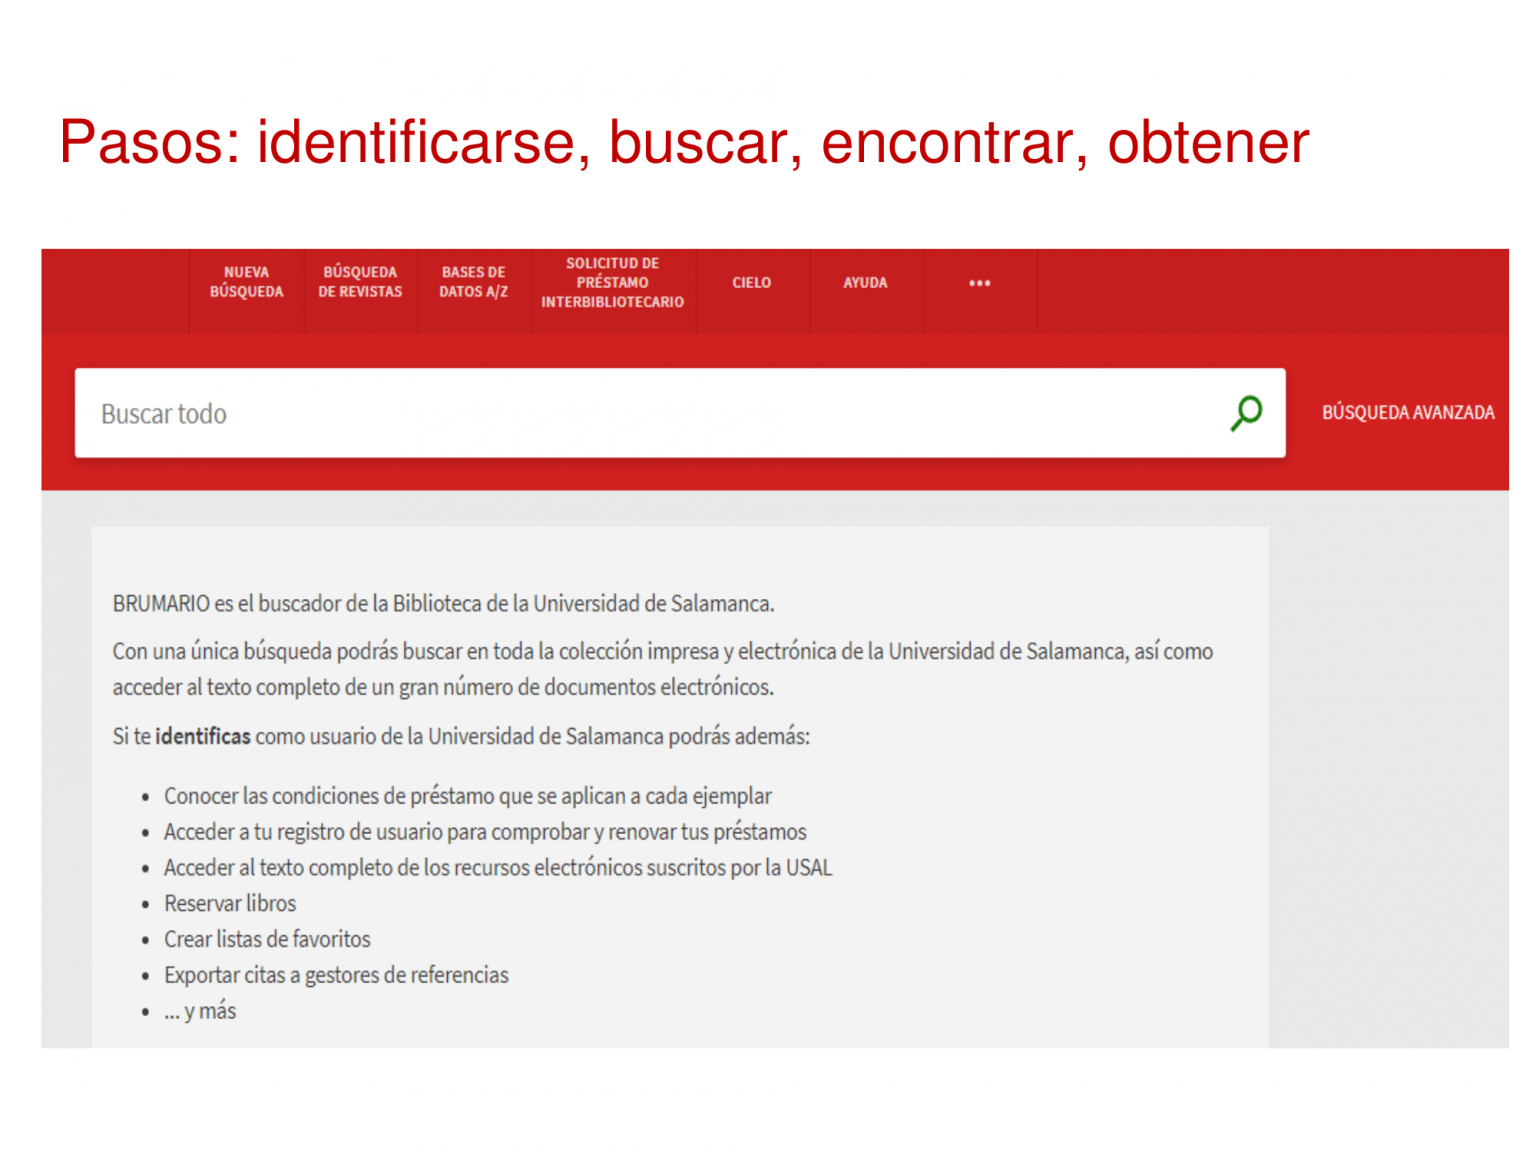
Task: Click the Crear listas de favoritos bullet
Action: [267, 940]
